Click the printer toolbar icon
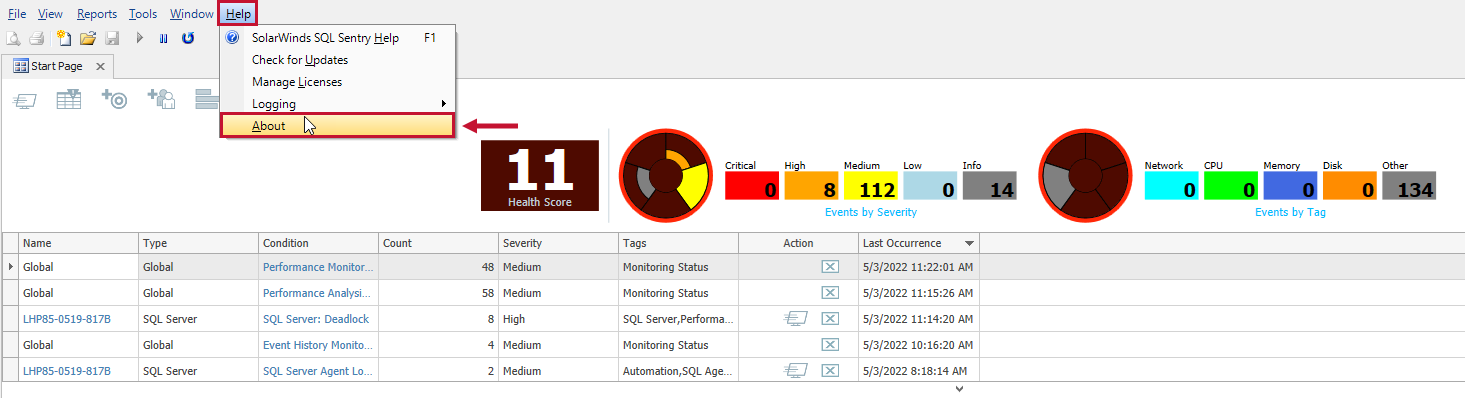This screenshot has width=1465, height=398. pos(37,38)
